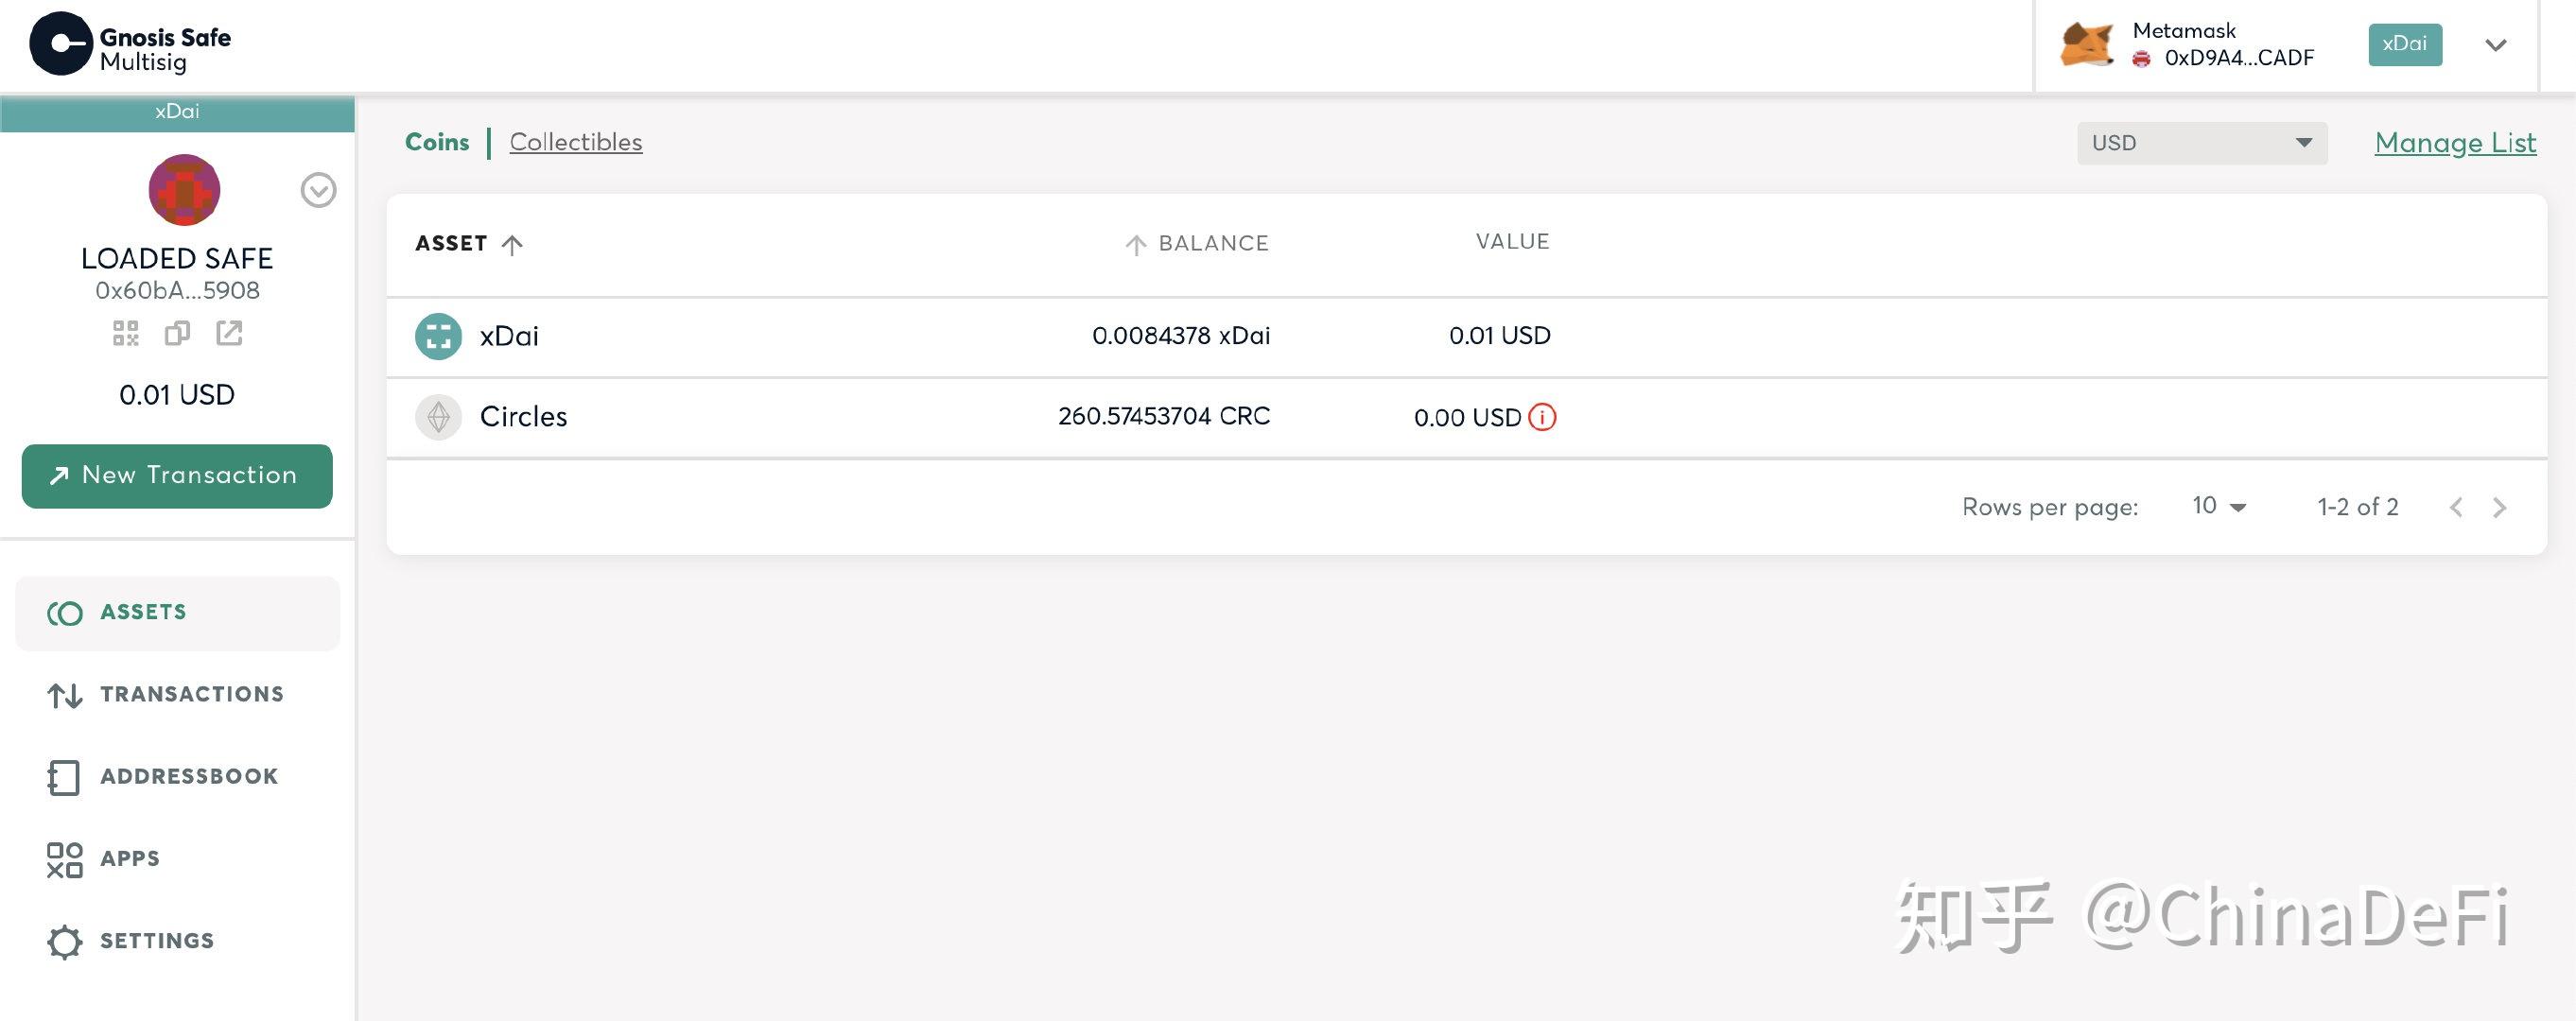Image resolution: width=2576 pixels, height=1021 pixels.
Task: Switch to the Collectibles tab
Action: [575, 143]
